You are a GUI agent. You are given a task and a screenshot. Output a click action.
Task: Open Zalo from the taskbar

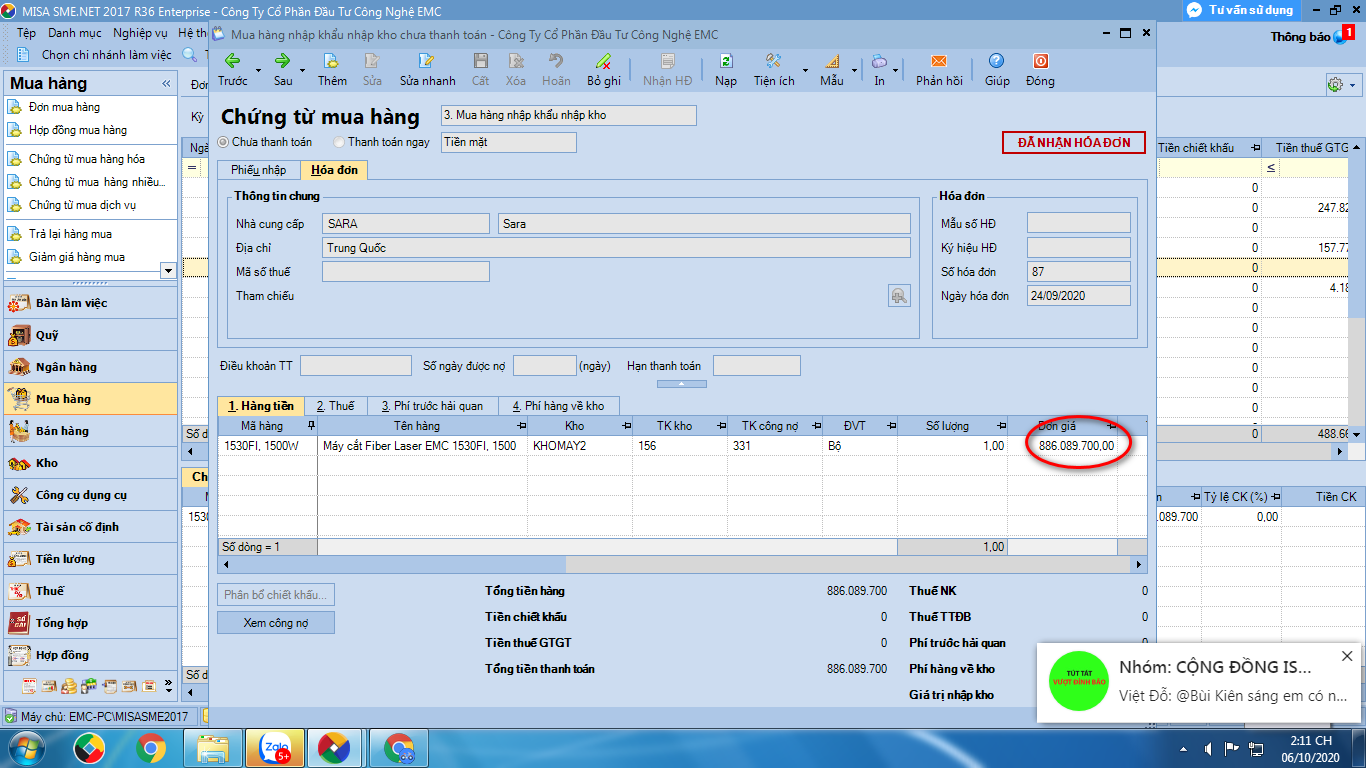tap(273, 747)
